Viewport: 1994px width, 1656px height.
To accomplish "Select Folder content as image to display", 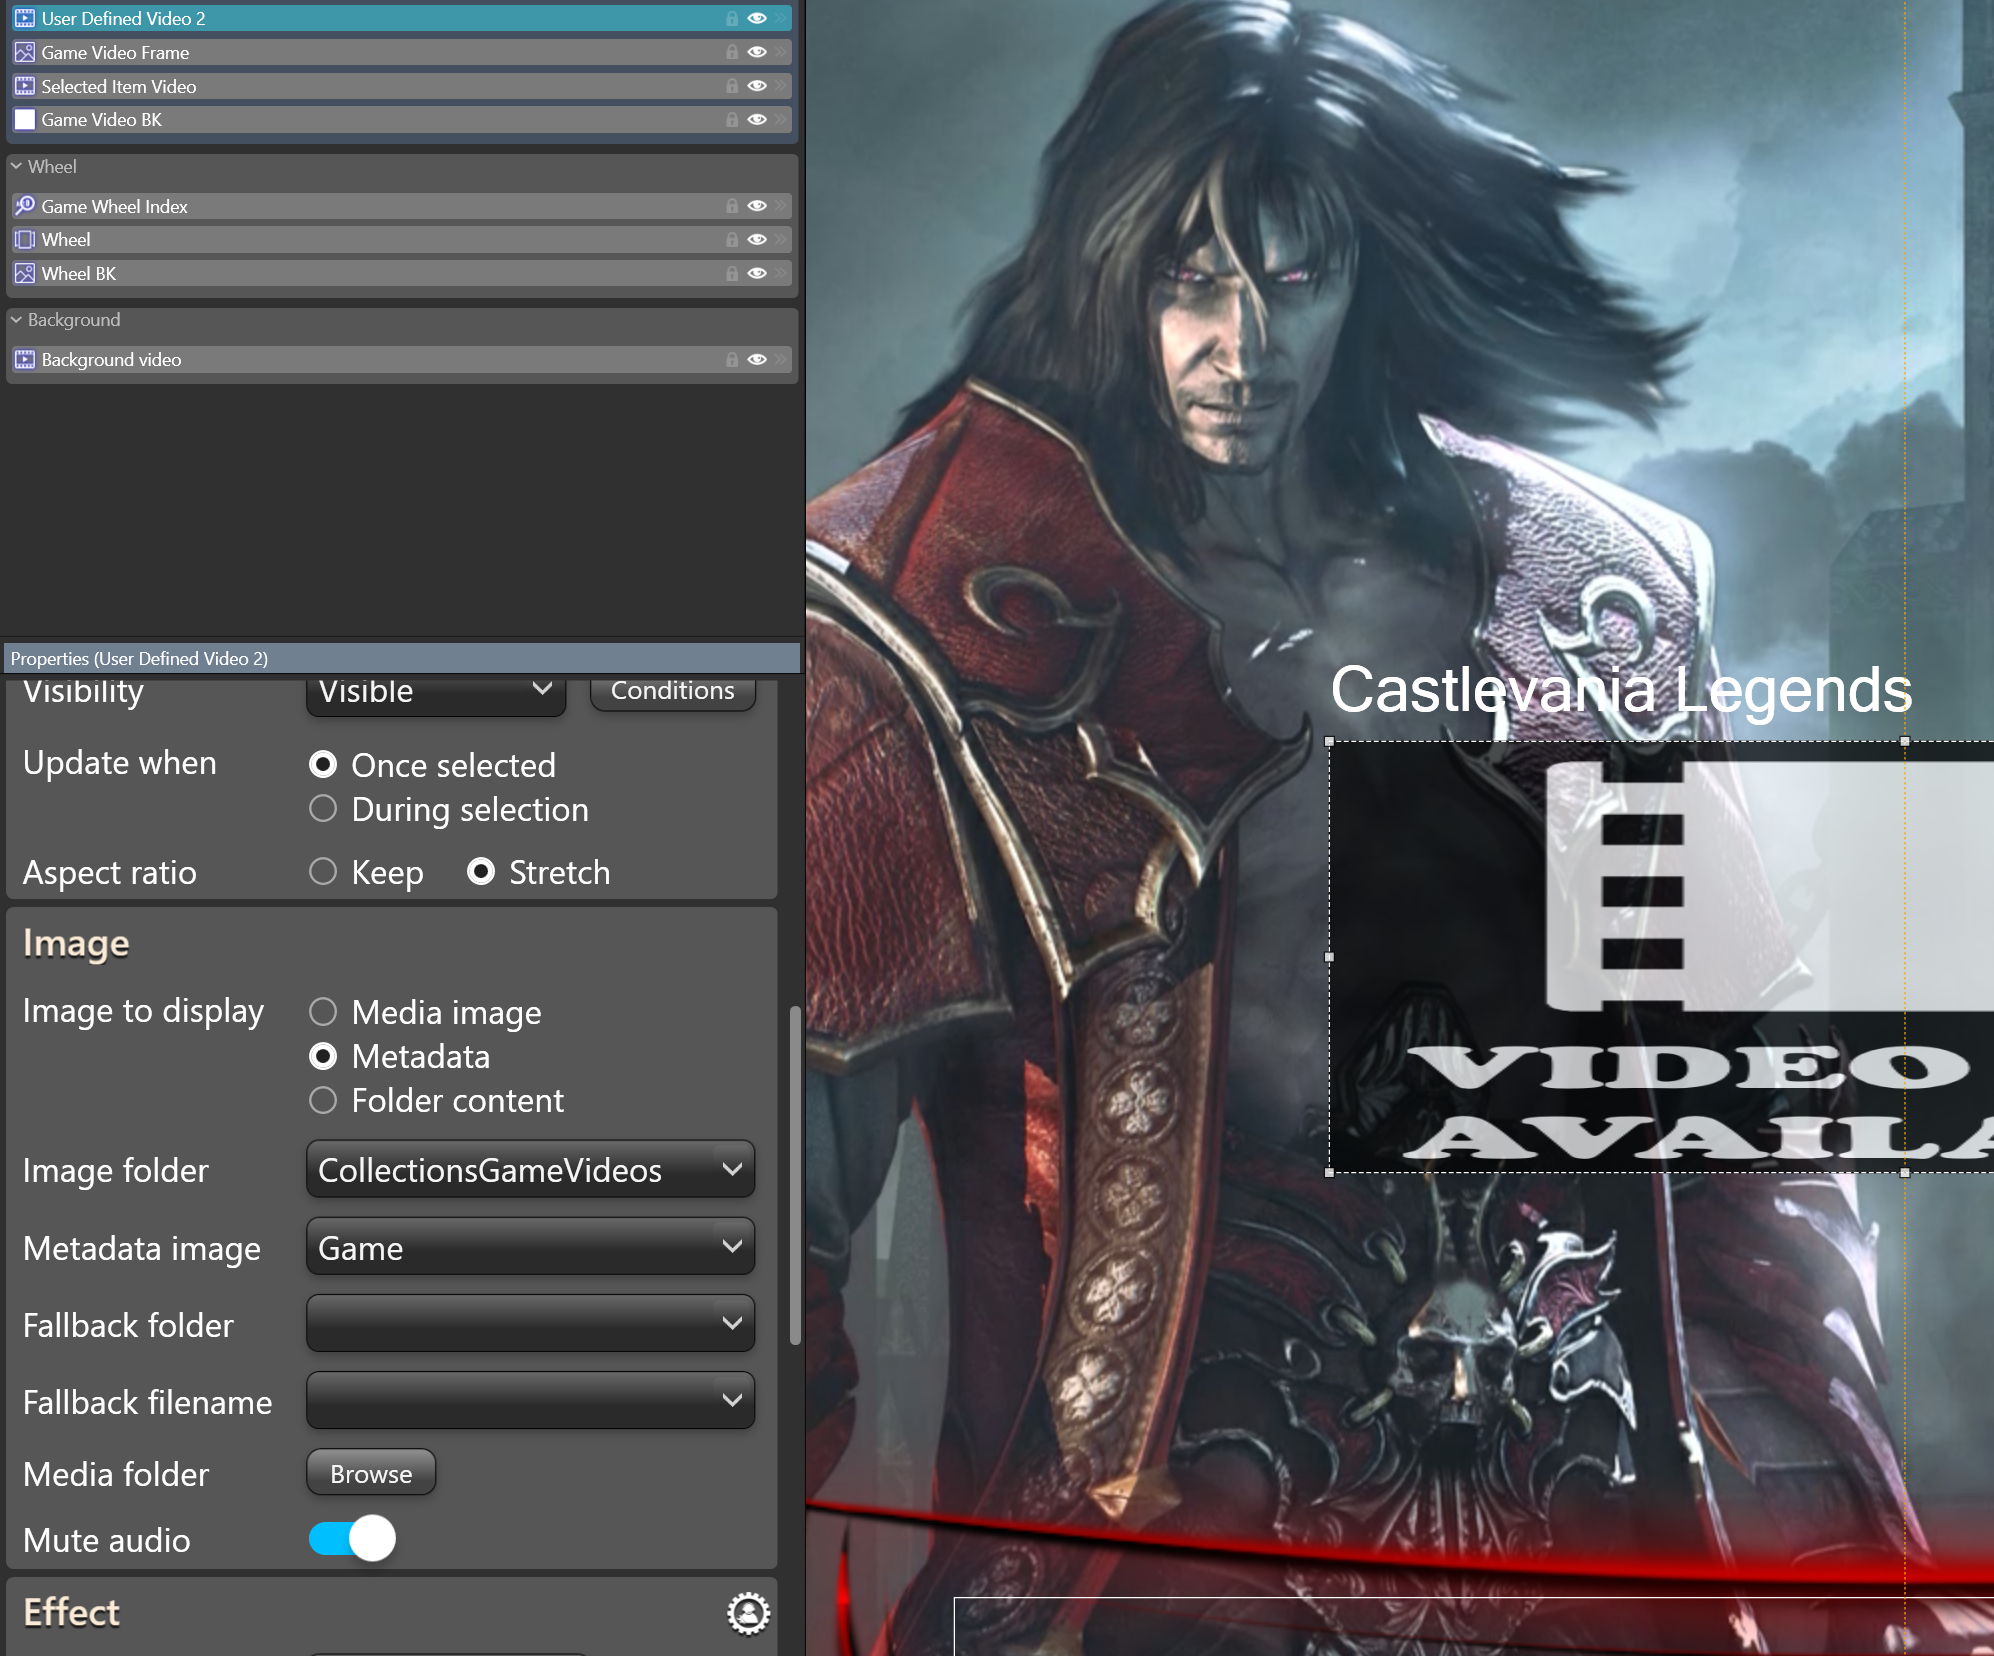I will tap(323, 1100).
